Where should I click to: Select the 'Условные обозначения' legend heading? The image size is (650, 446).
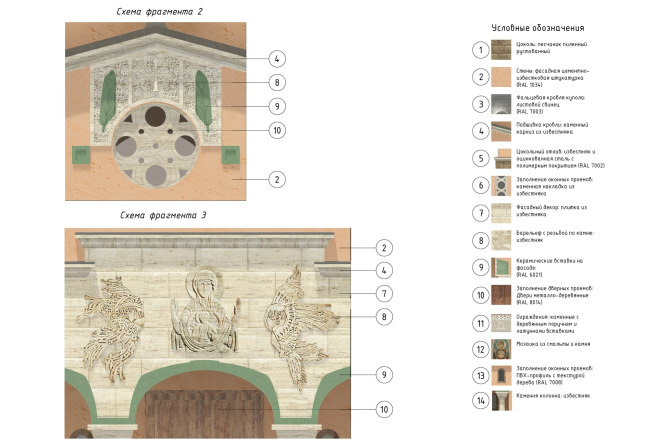(x=539, y=29)
